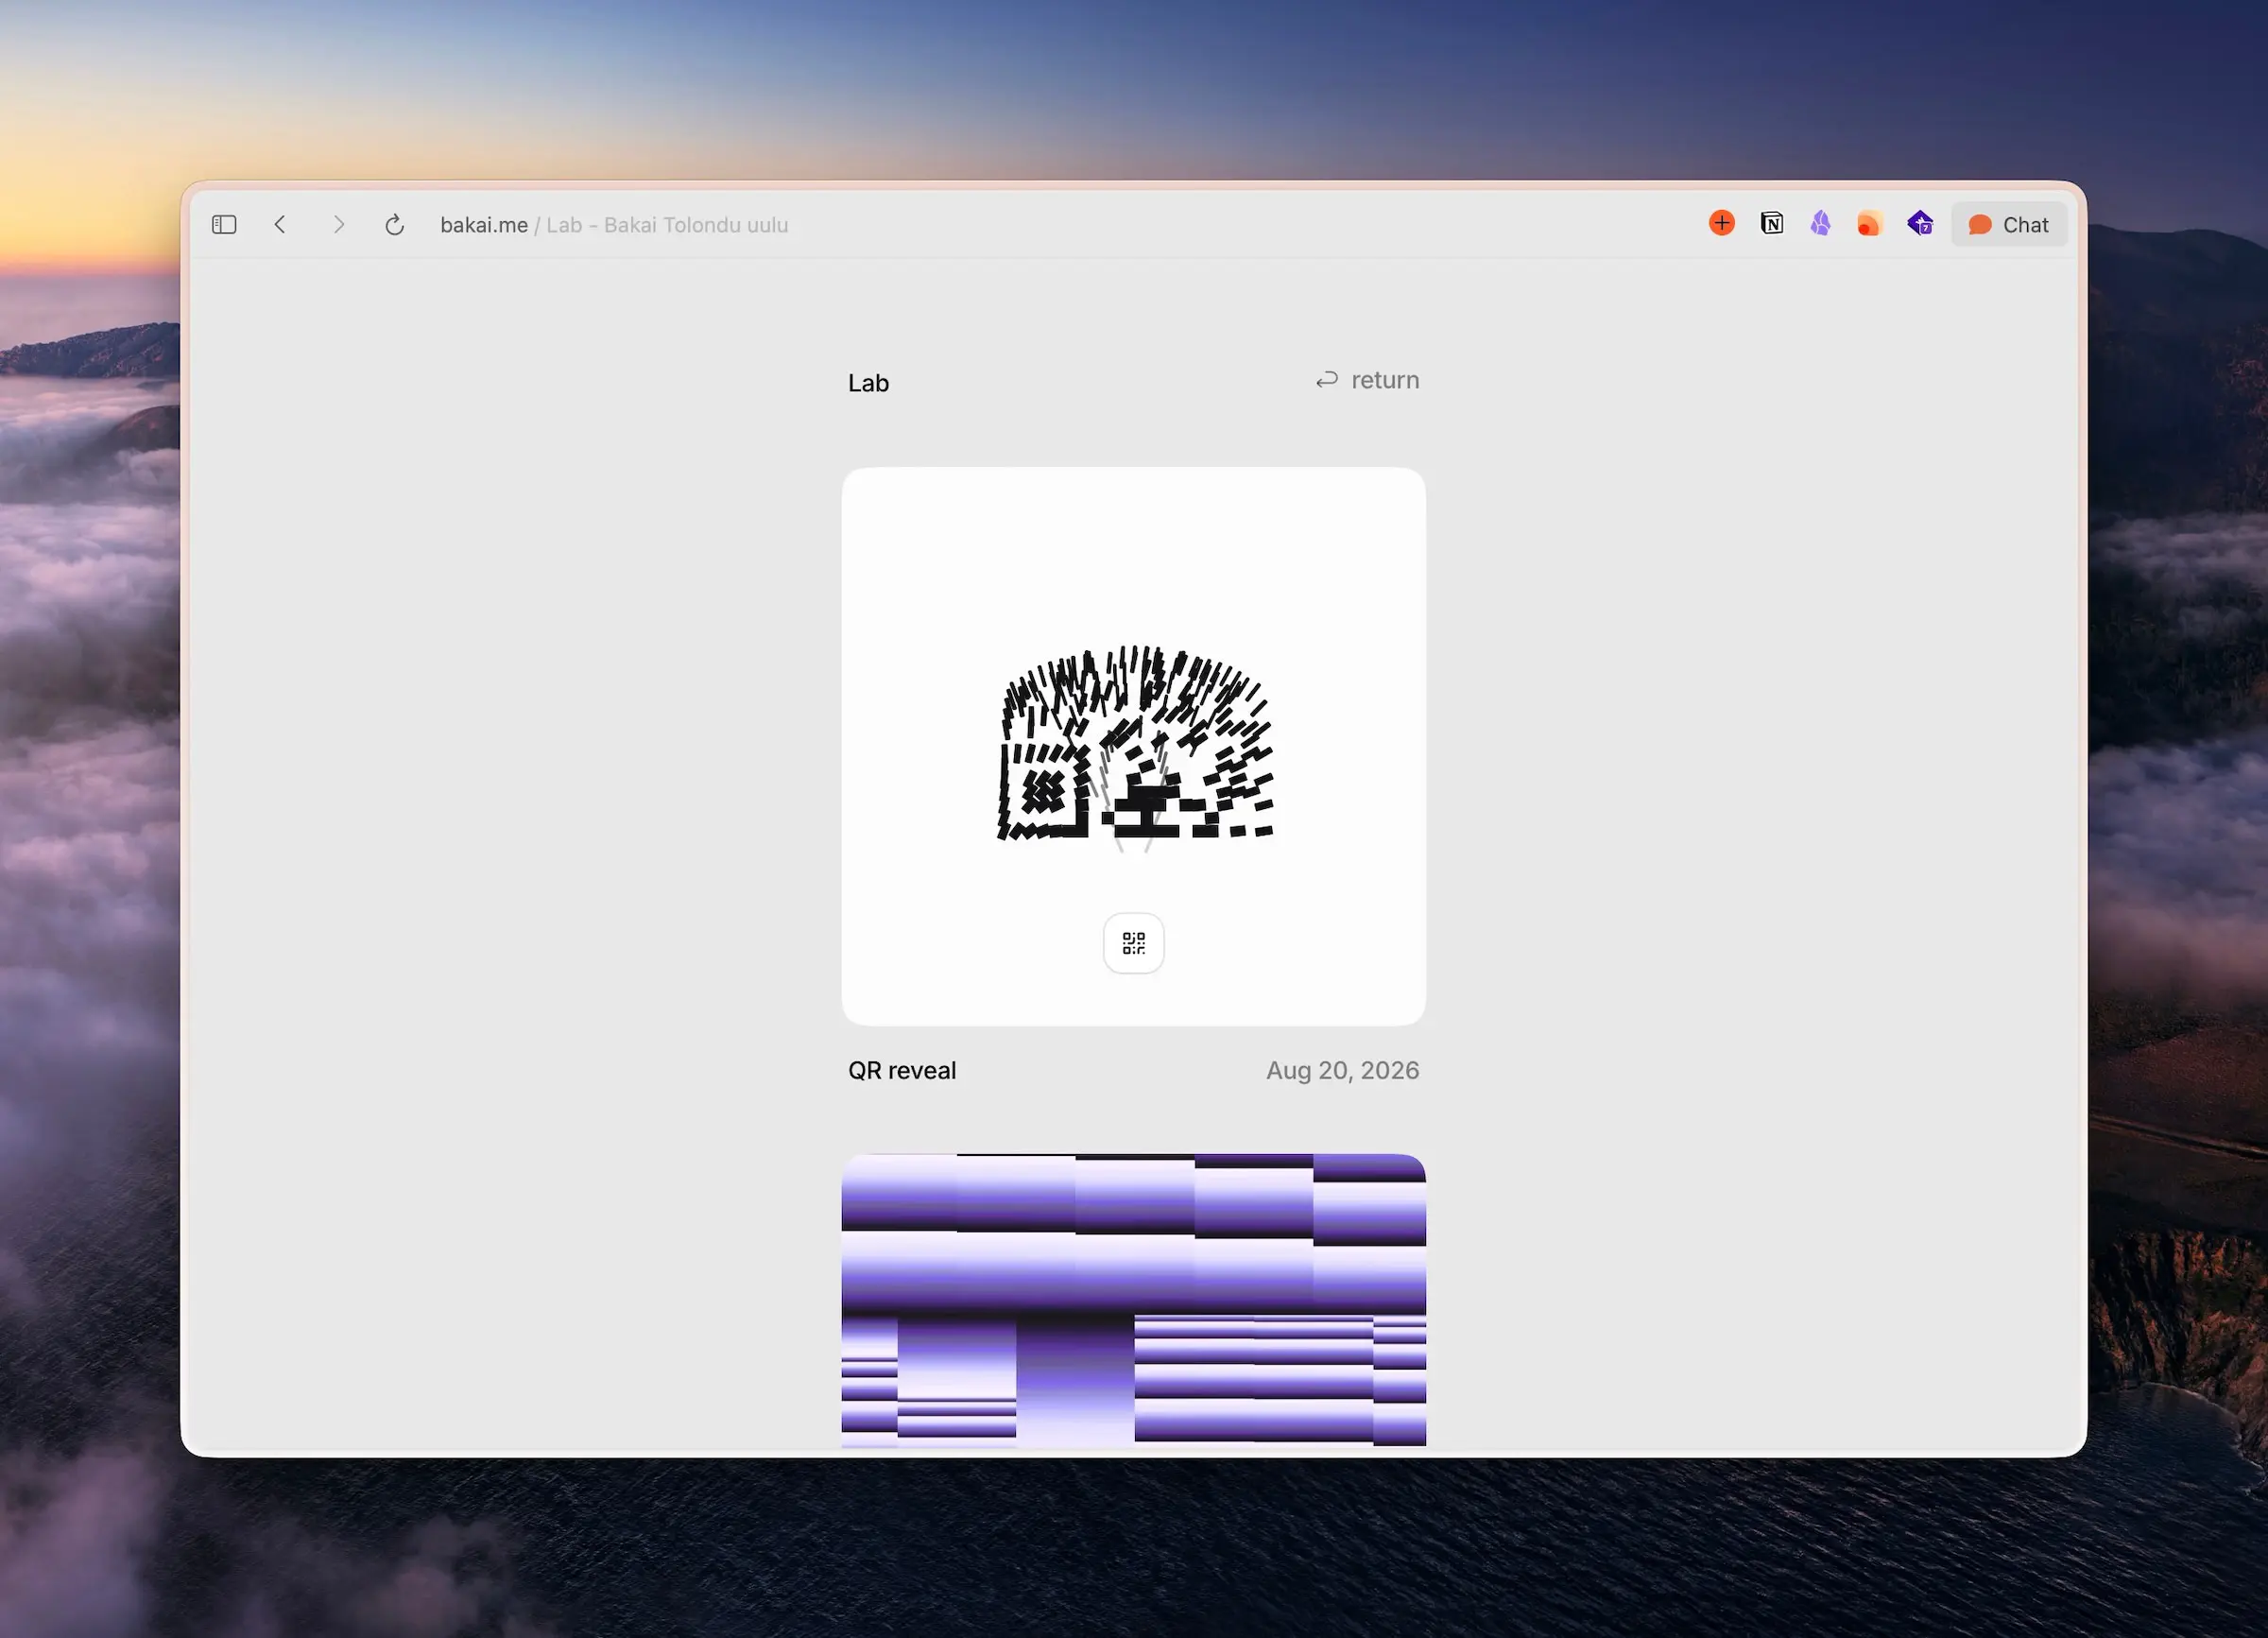Open the purple flame extension icon
The image size is (2268, 1638).
pos(1820,223)
